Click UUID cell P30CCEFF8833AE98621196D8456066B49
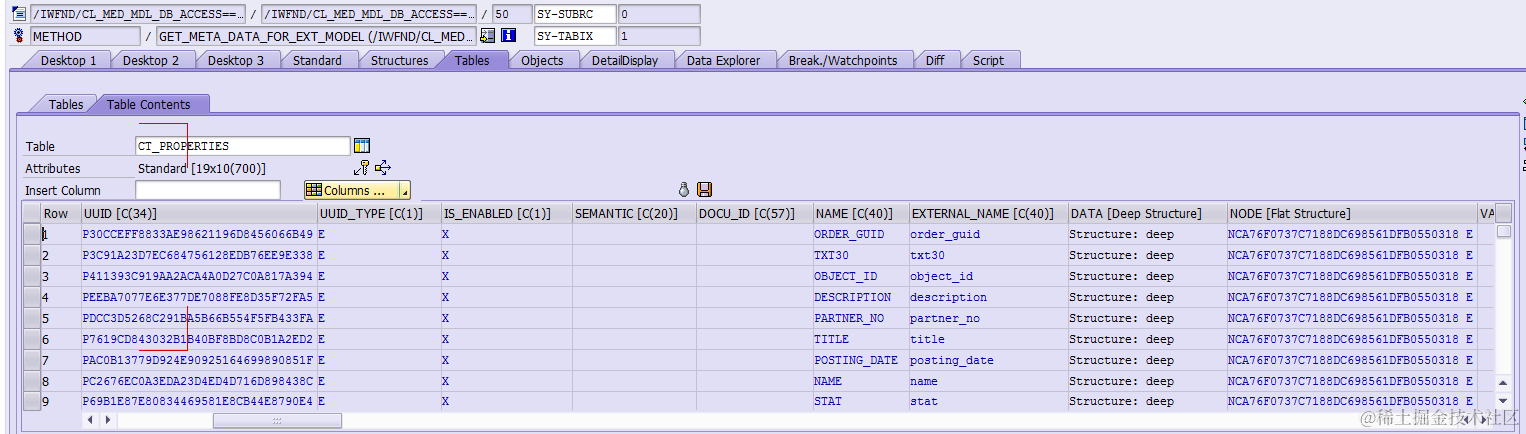This screenshot has width=1526, height=434. [x=198, y=234]
